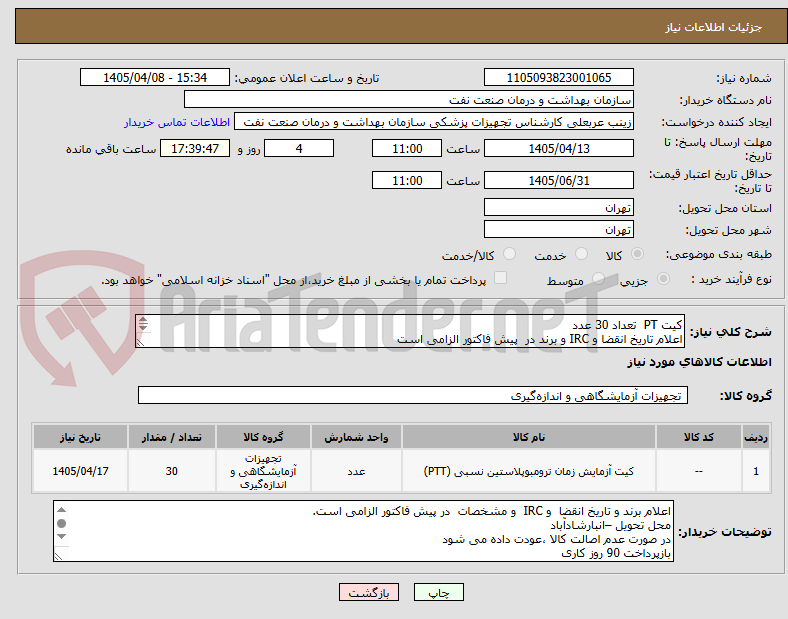Select the کالا radio button
788x619 pixels.
(x=637, y=254)
